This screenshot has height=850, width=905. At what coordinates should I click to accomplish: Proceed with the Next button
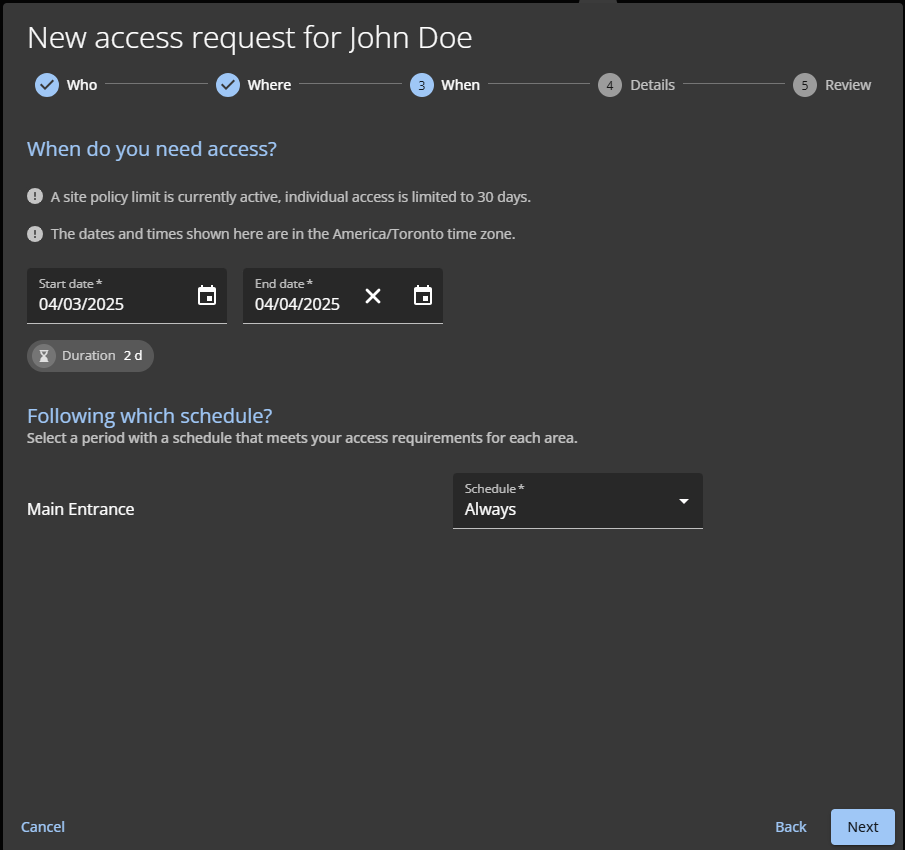point(863,827)
